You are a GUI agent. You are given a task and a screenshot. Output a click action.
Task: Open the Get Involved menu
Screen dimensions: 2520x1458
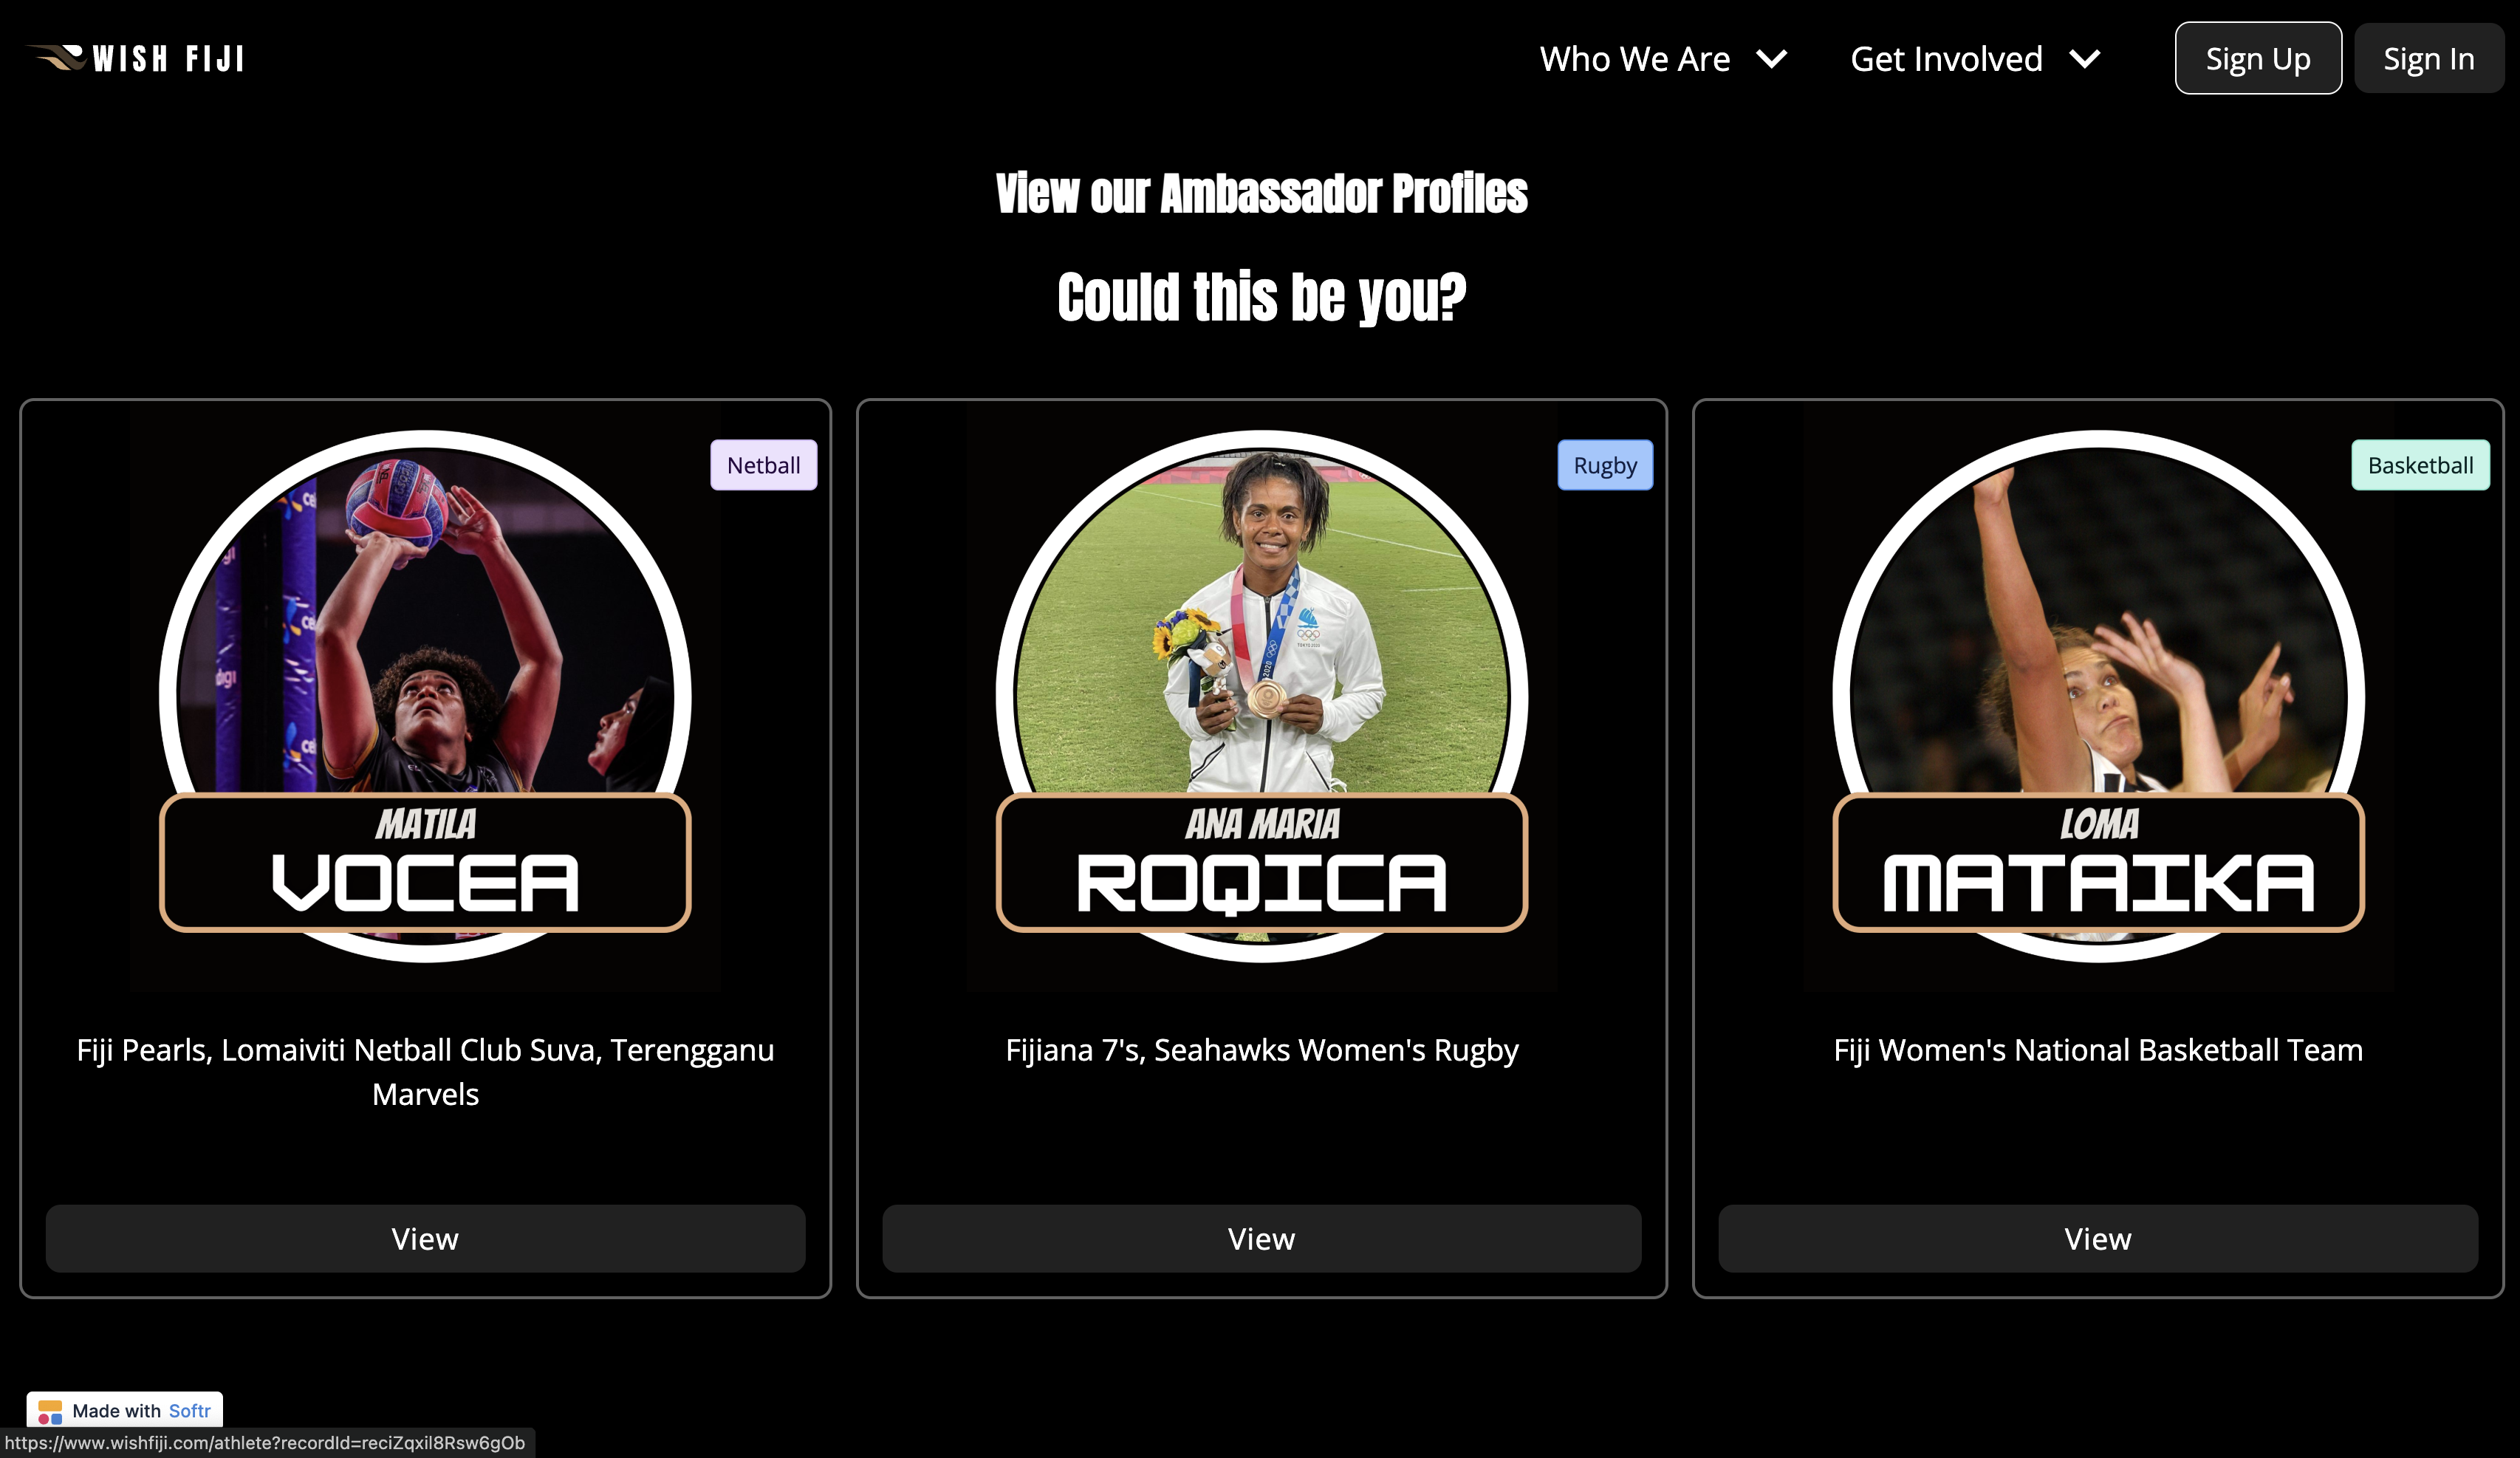point(1975,59)
